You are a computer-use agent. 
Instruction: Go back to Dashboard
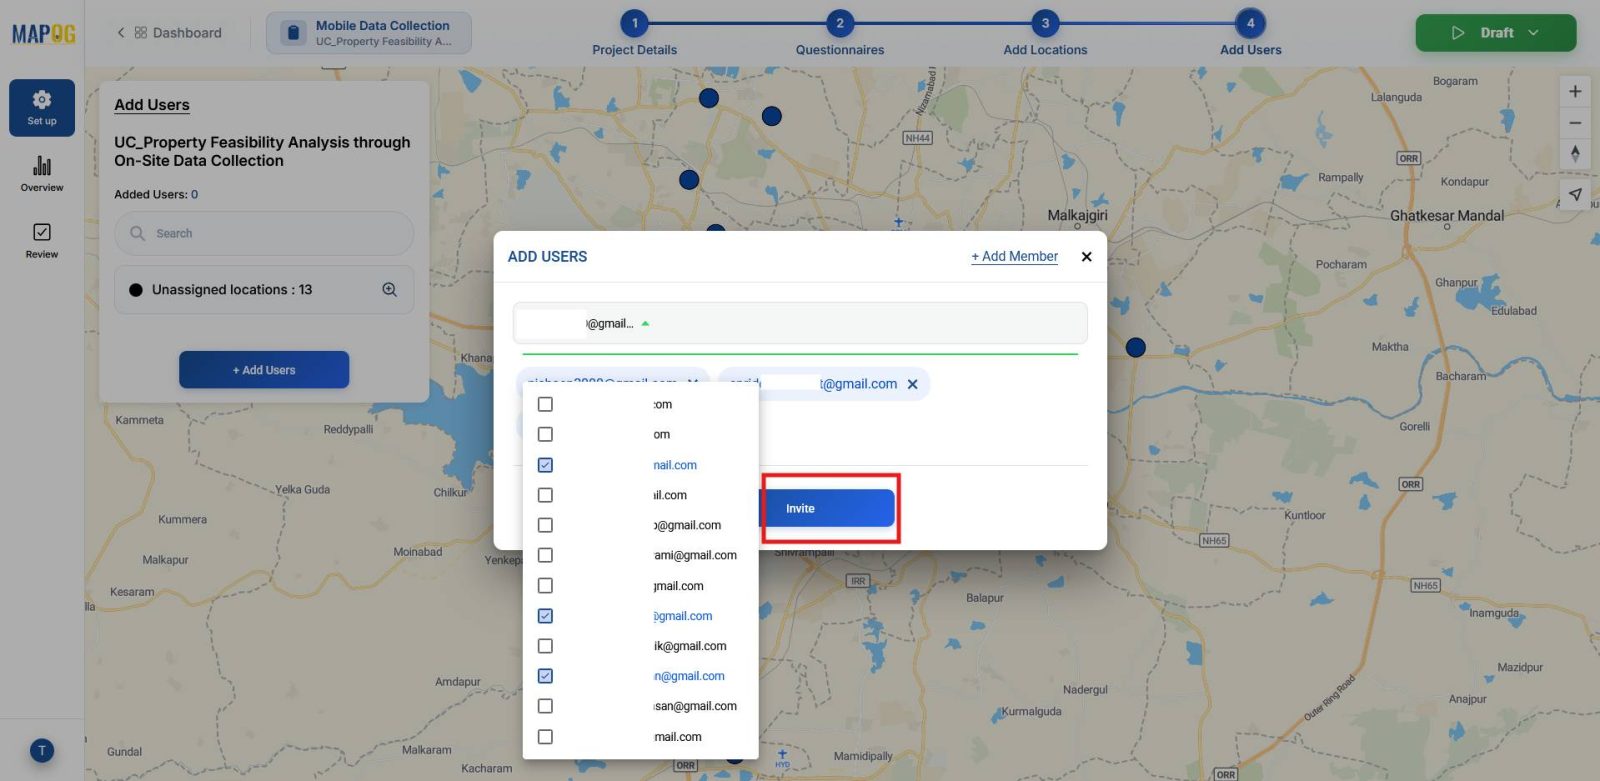[x=169, y=33]
